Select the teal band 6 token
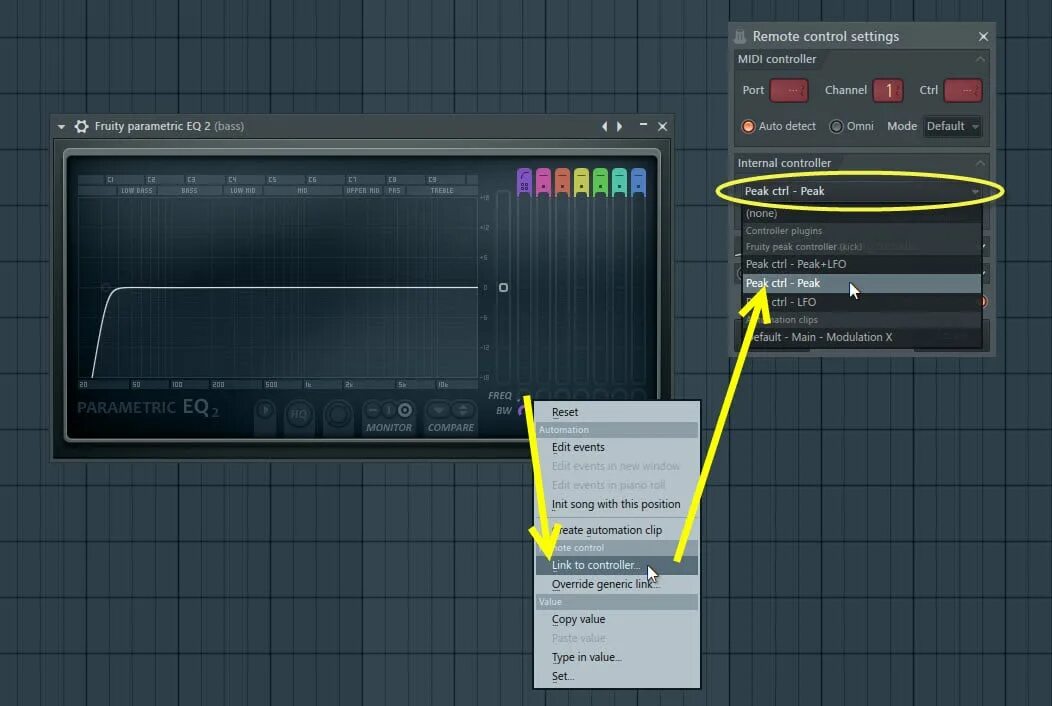Image resolution: width=1052 pixels, height=706 pixels. tap(619, 183)
